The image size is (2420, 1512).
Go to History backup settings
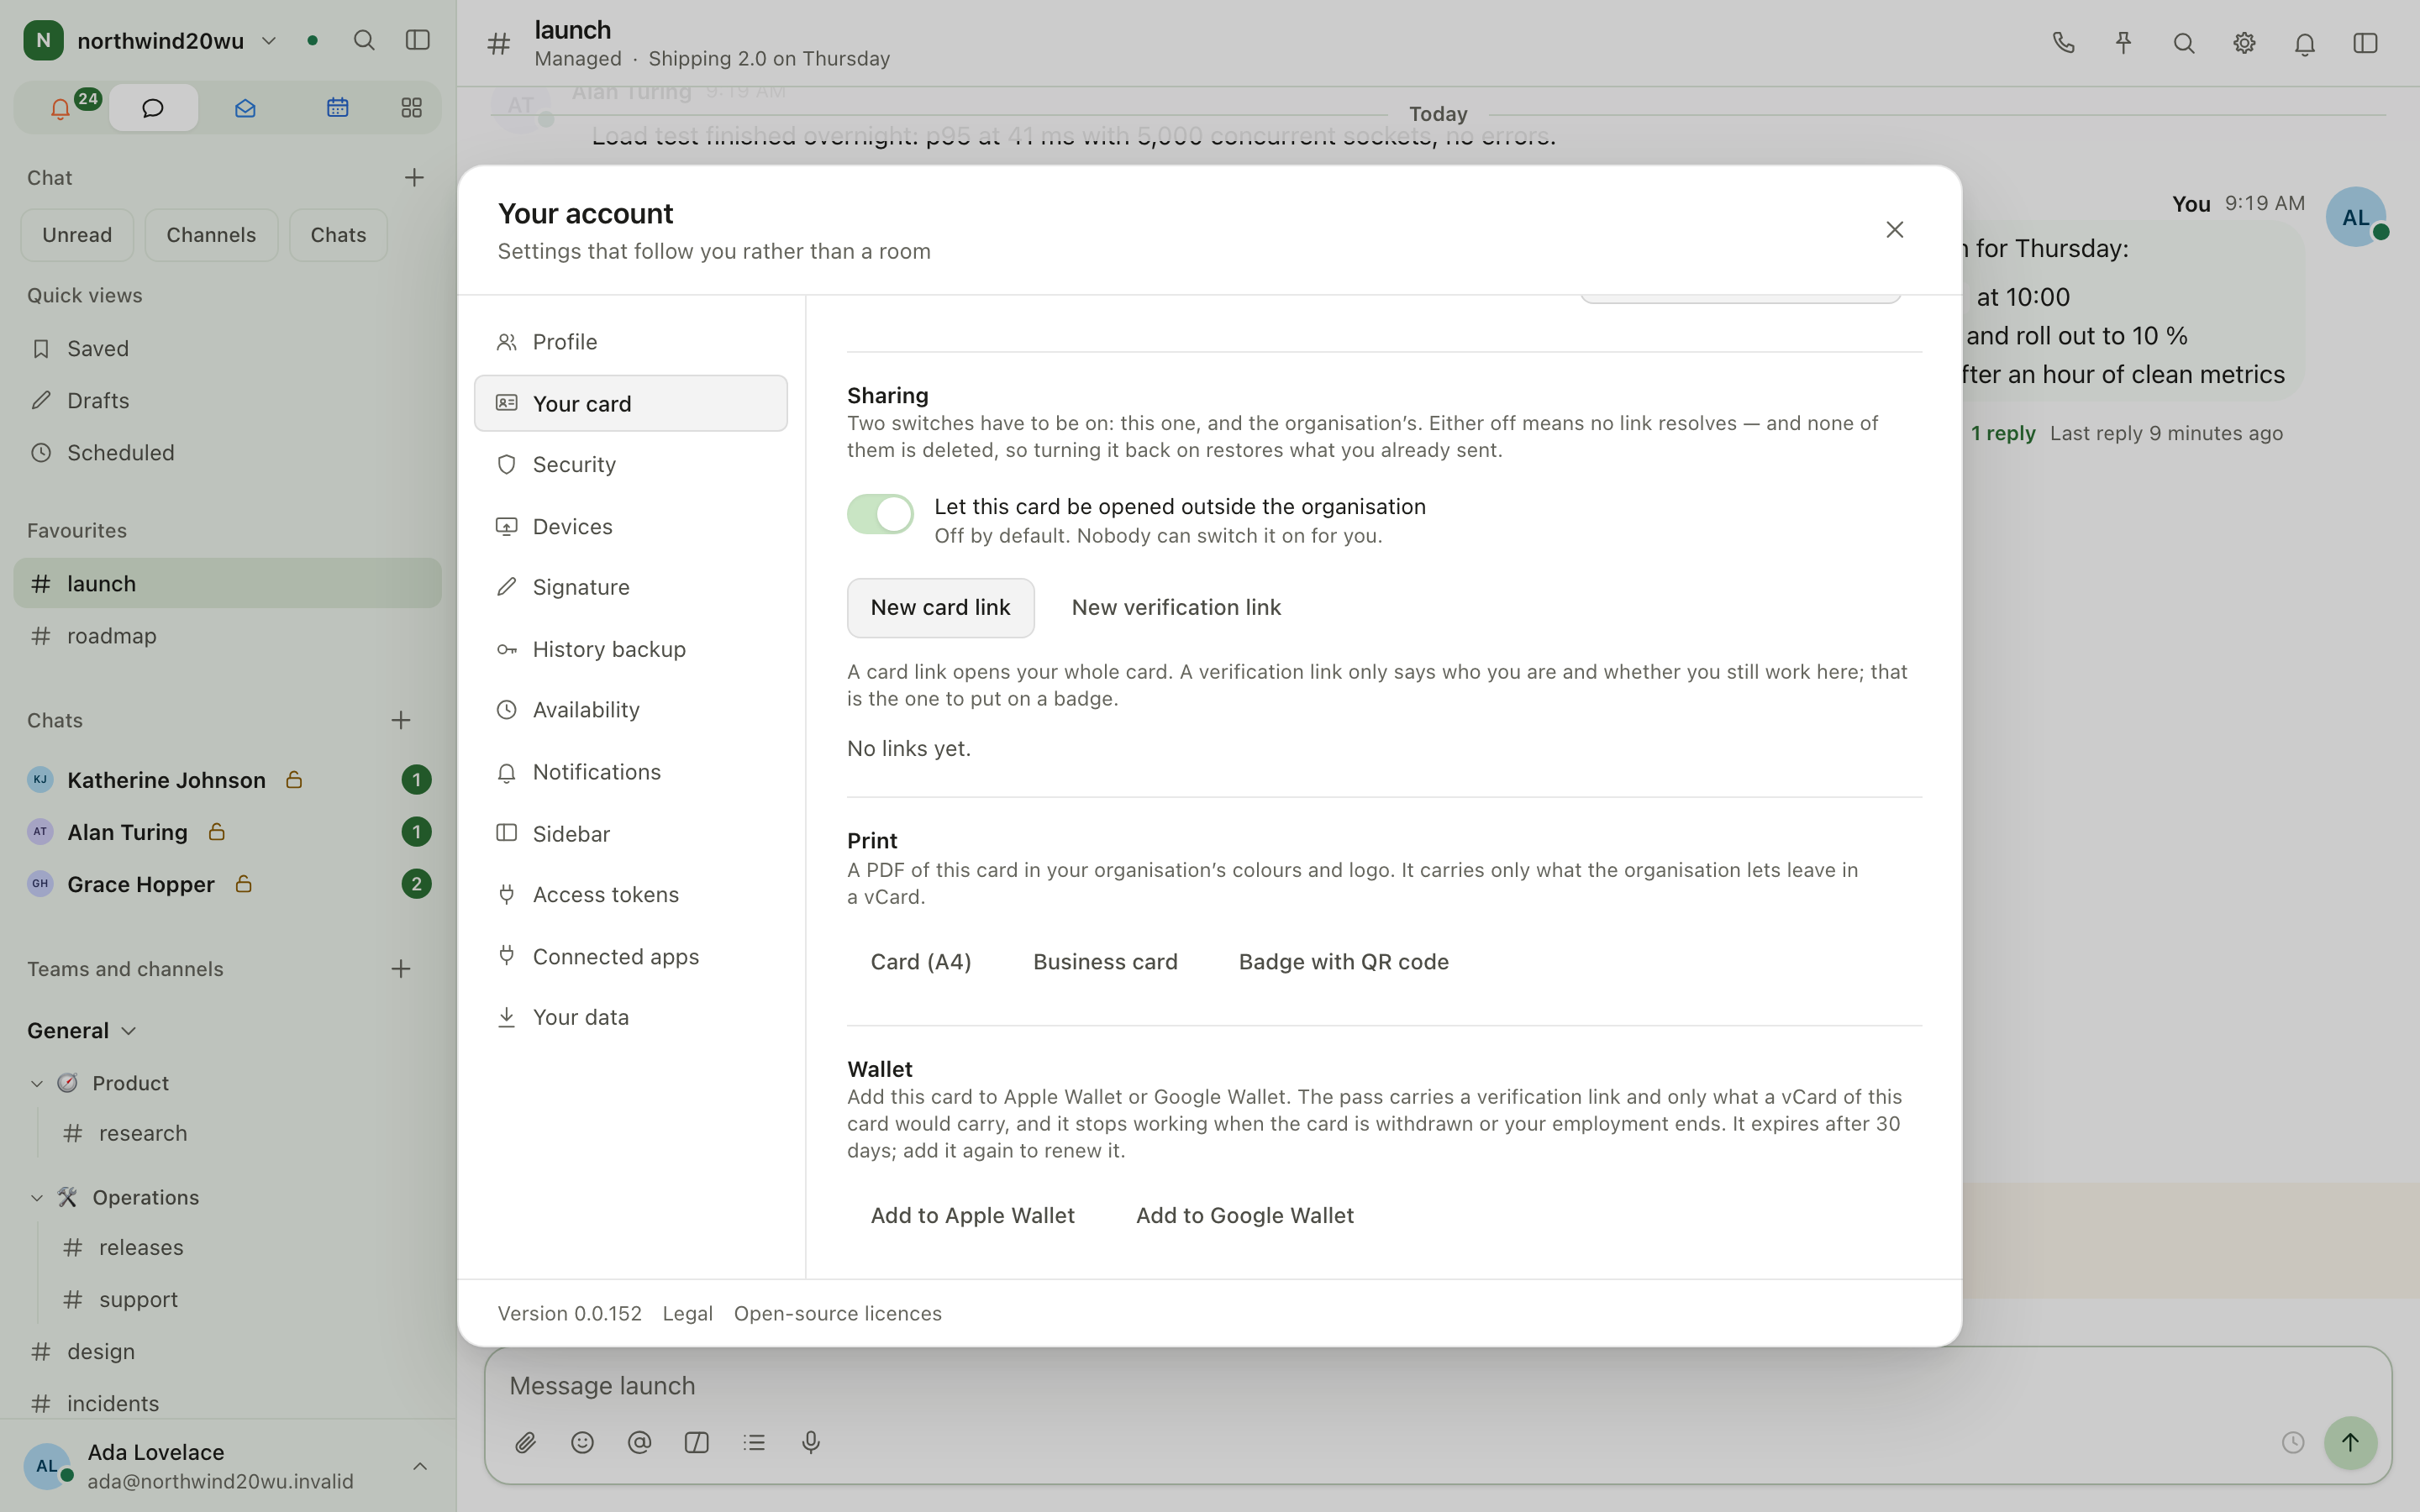(x=631, y=649)
